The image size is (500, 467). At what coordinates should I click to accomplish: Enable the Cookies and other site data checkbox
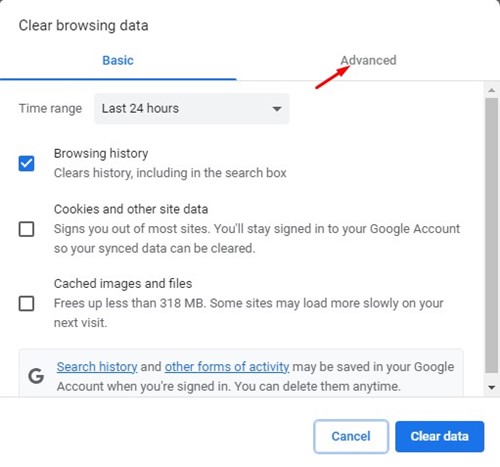(26, 229)
